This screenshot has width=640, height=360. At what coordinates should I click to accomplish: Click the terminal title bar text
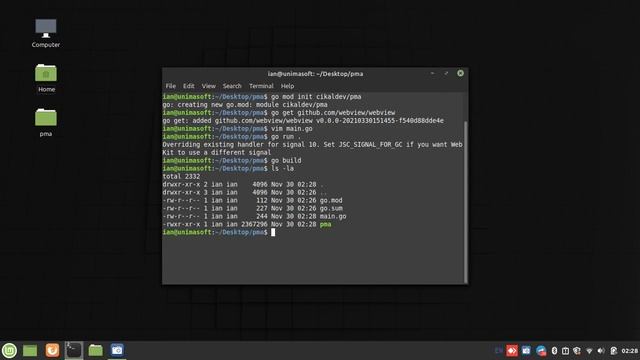315,74
